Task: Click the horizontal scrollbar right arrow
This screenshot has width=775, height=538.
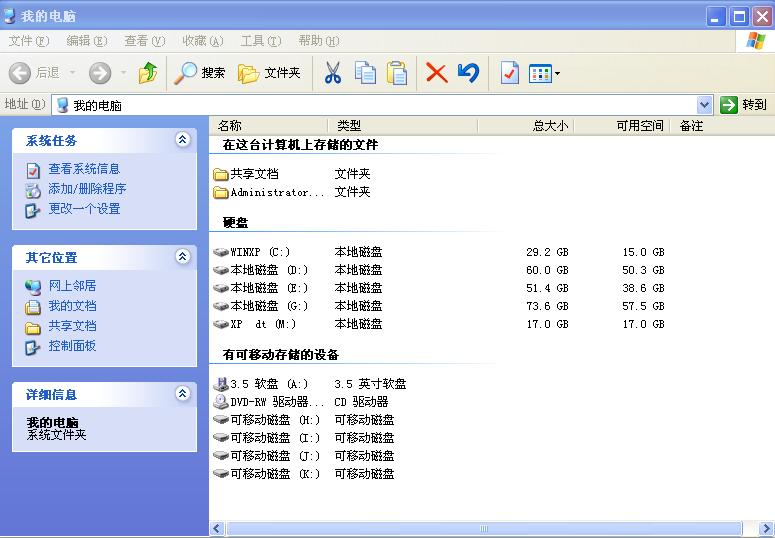Action: point(766,529)
